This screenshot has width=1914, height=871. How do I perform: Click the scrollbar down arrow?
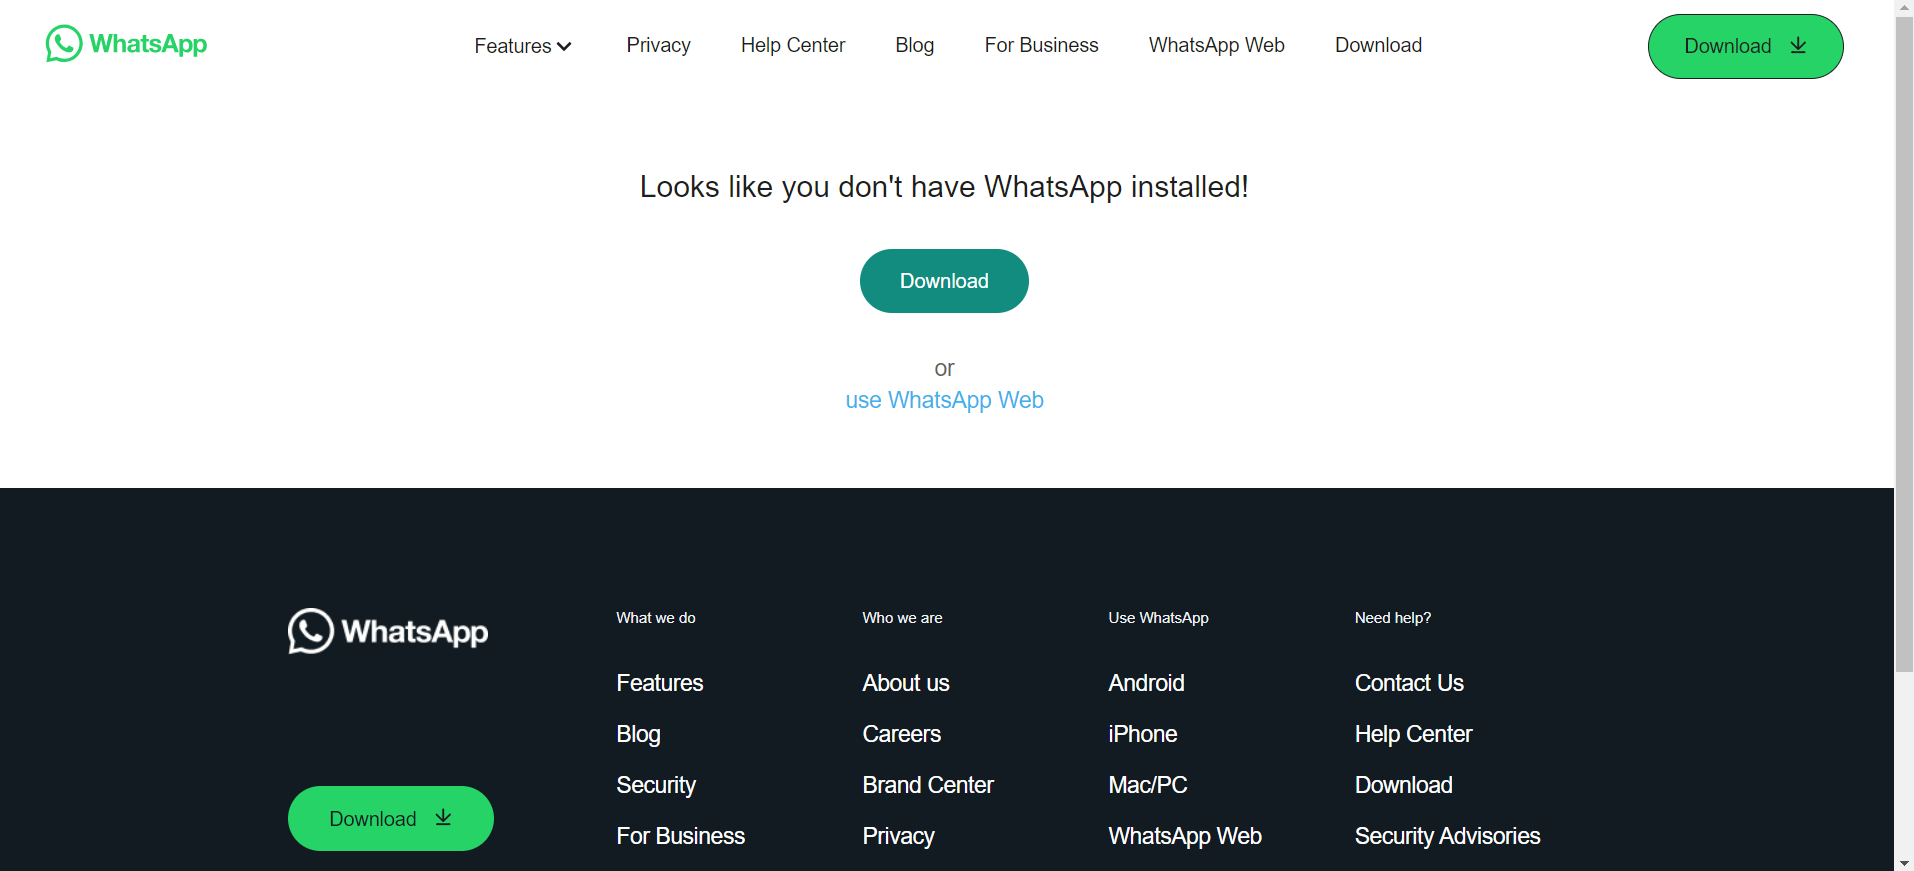[1904, 862]
